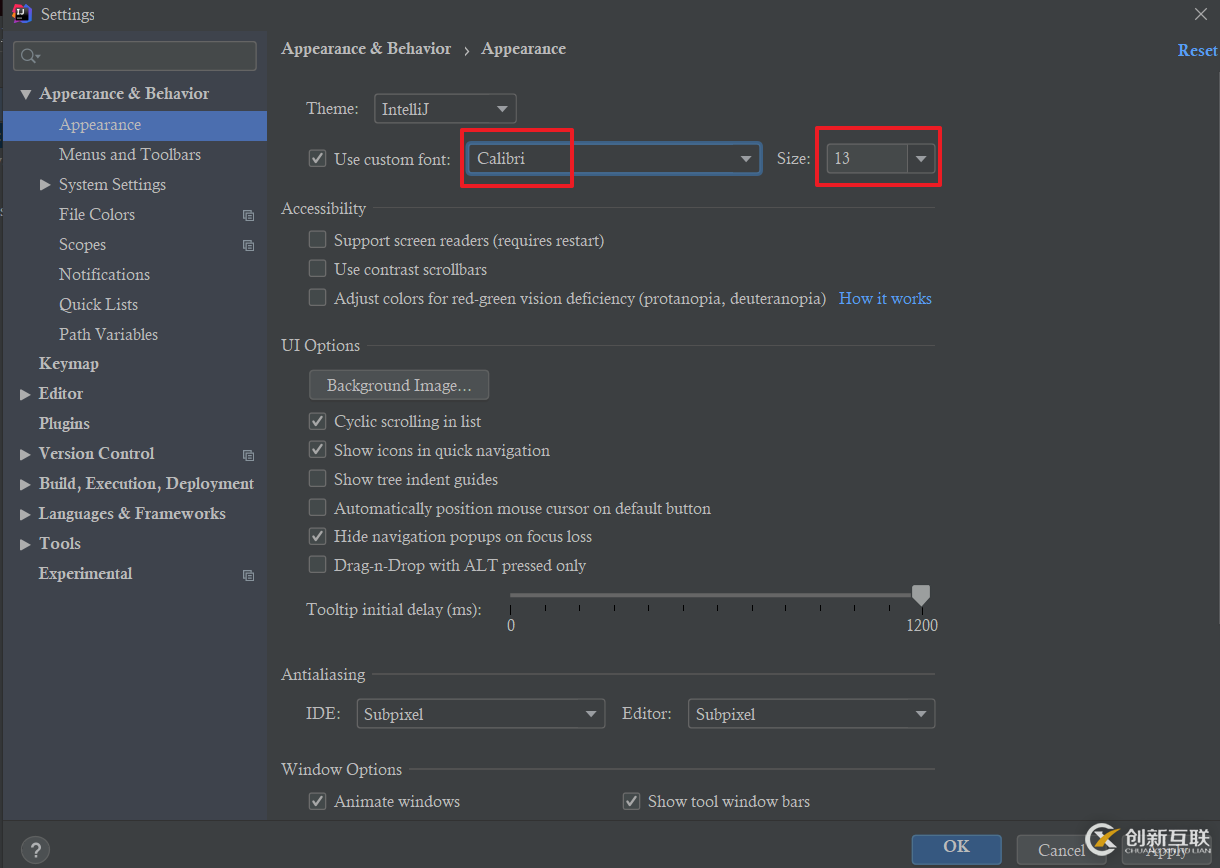
Task: Uncheck Show tool window bars checkbox
Action: [632, 801]
